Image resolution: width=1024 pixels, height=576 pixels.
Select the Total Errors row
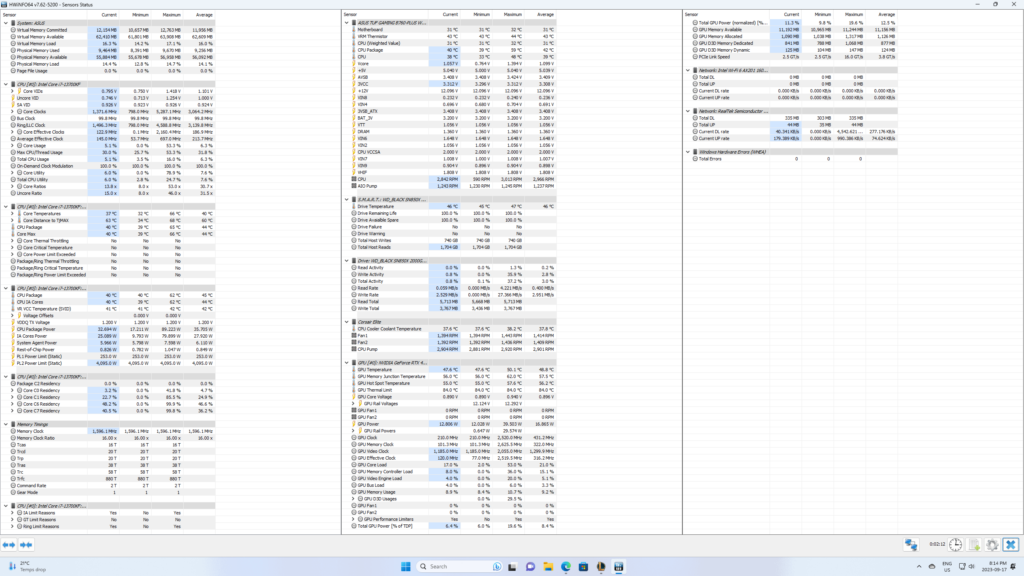[x=791, y=159]
